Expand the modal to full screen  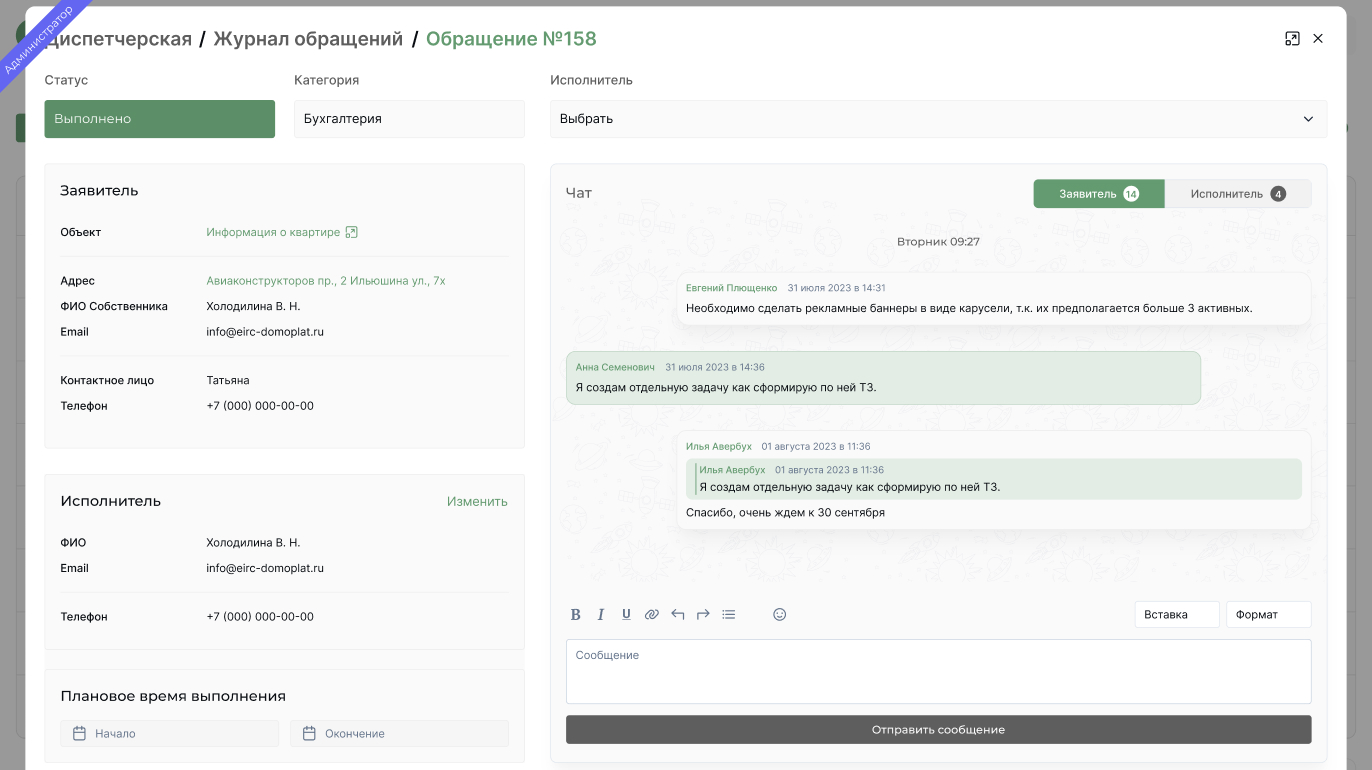tap(1292, 39)
